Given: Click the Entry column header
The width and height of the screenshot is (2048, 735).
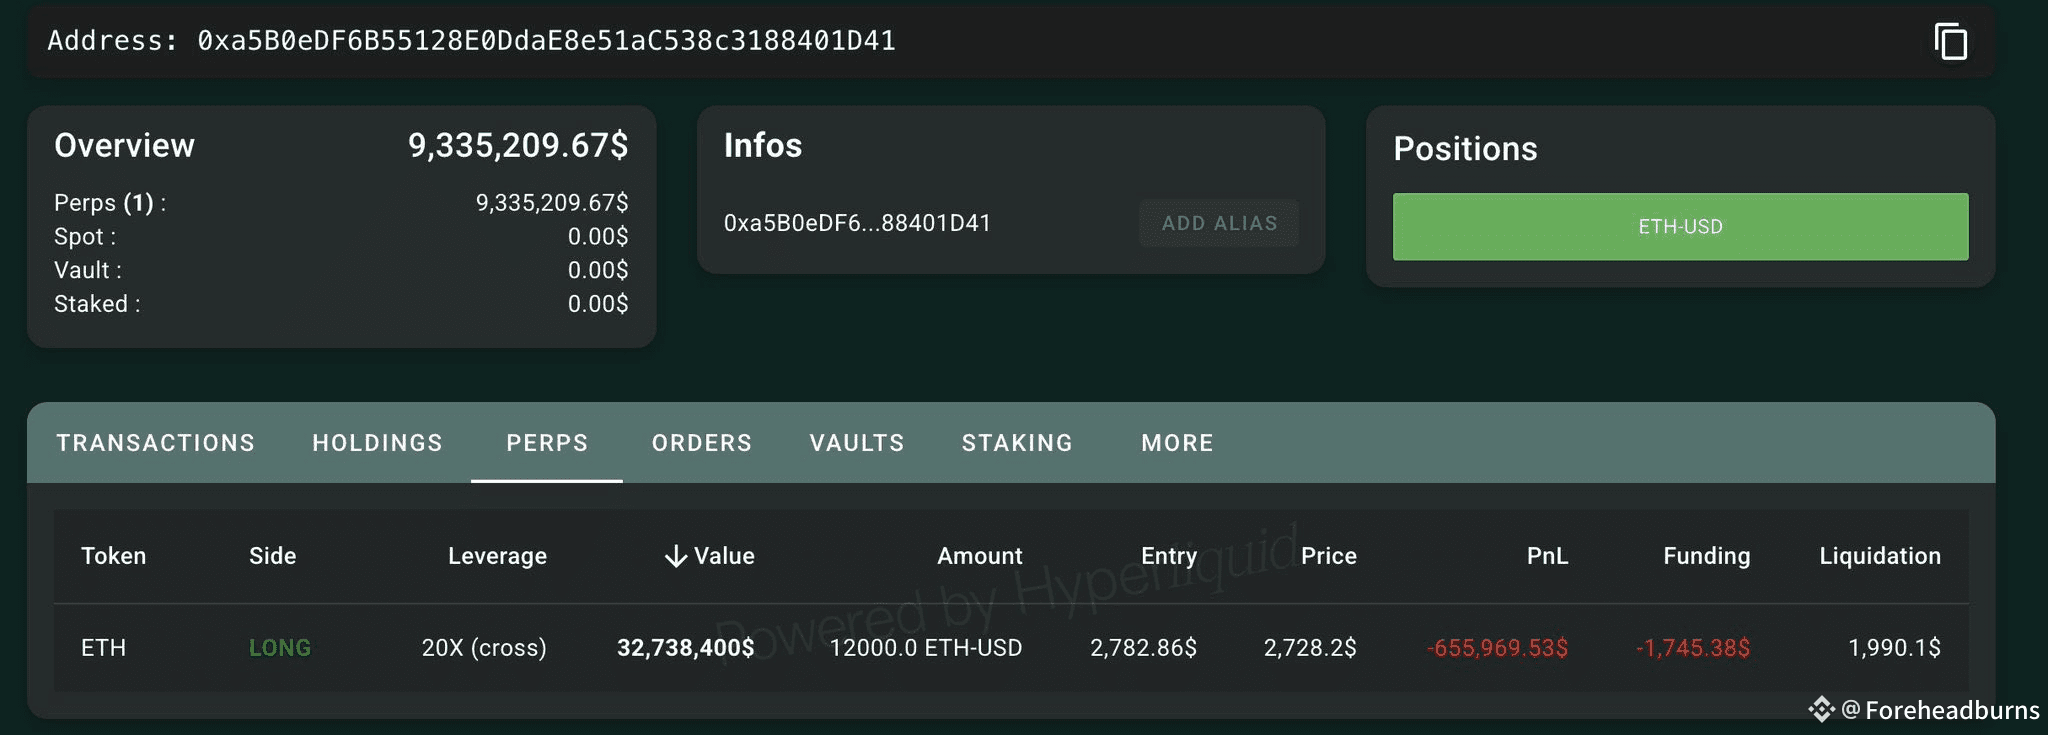Looking at the screenshot, I should click(x=1168, y=556).
